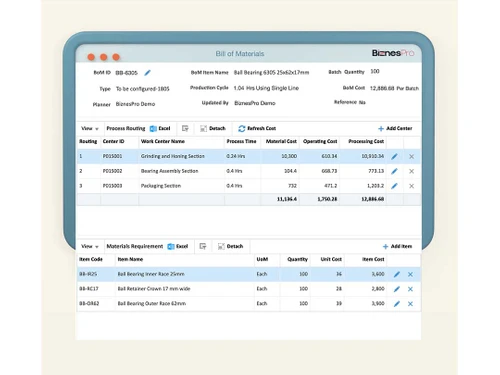Click total material cost 11,136.4 cell
500x375 pixels.
click(287, 199)
